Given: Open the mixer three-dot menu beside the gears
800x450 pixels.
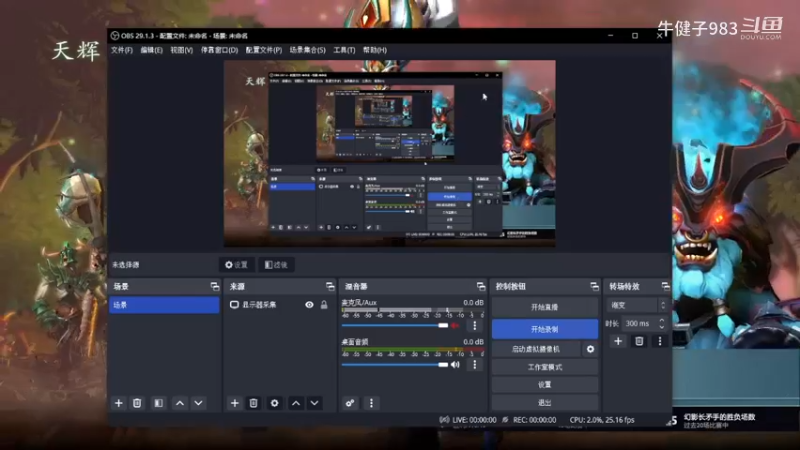Looking at the screenshot, I should (x=371, y=403).
